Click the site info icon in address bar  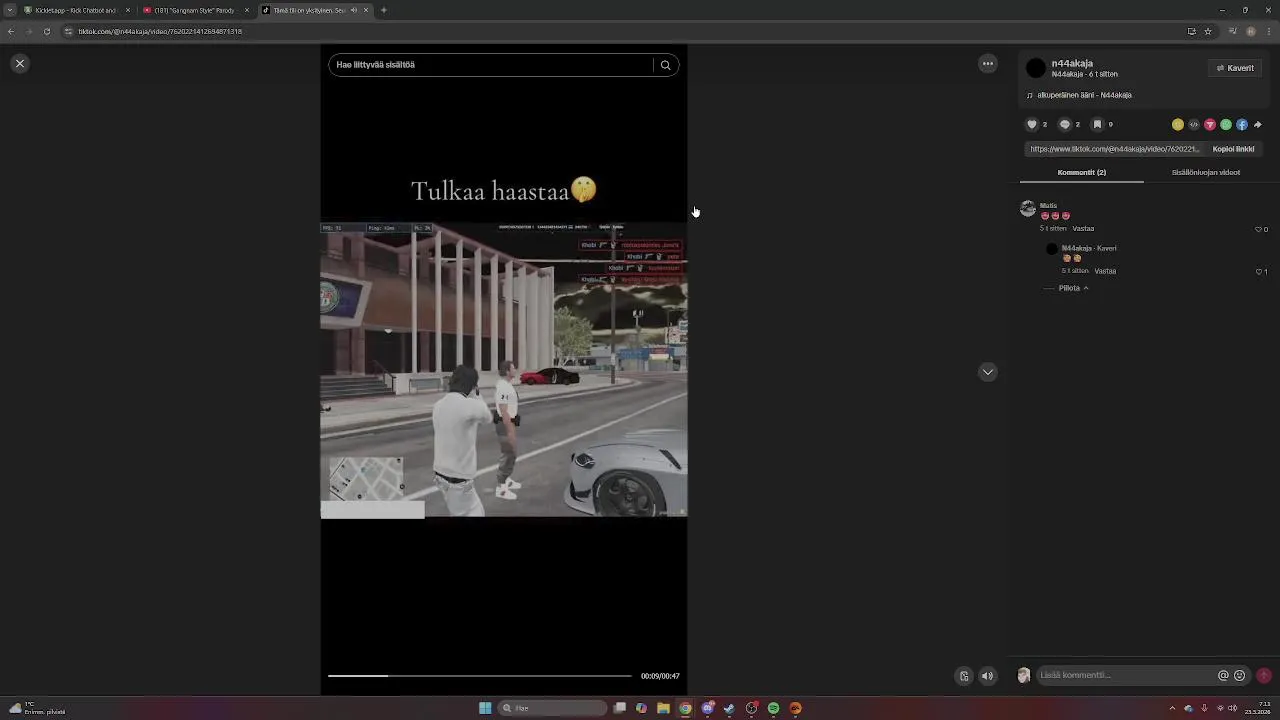(x=68, y=31)
